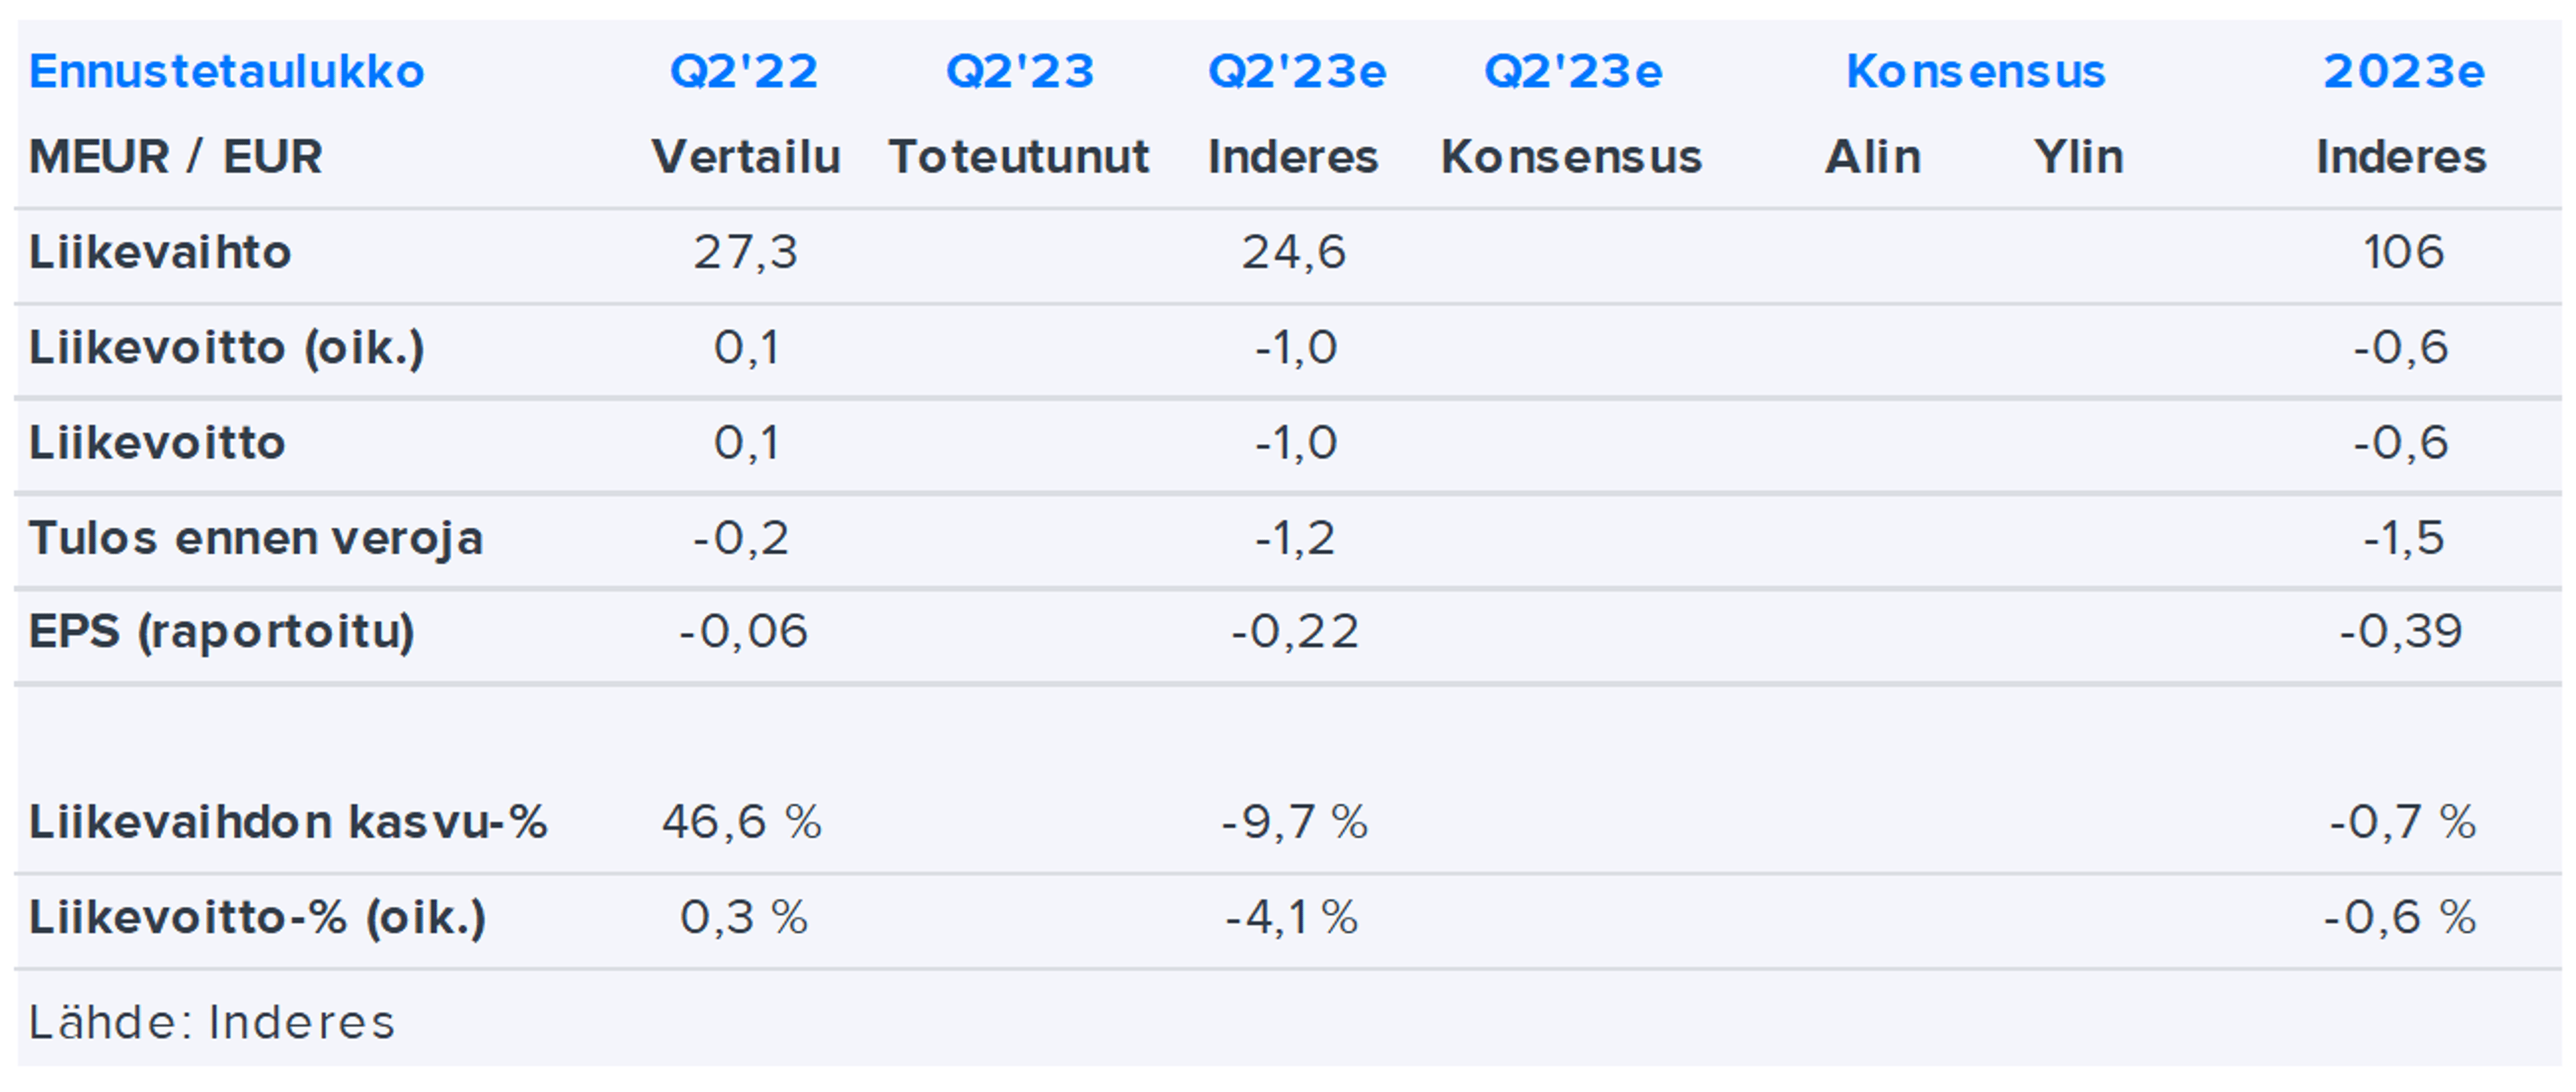Select the Q2'22 column header
The height and width of the screenshot is (1092, 2576).
(744, 71)
